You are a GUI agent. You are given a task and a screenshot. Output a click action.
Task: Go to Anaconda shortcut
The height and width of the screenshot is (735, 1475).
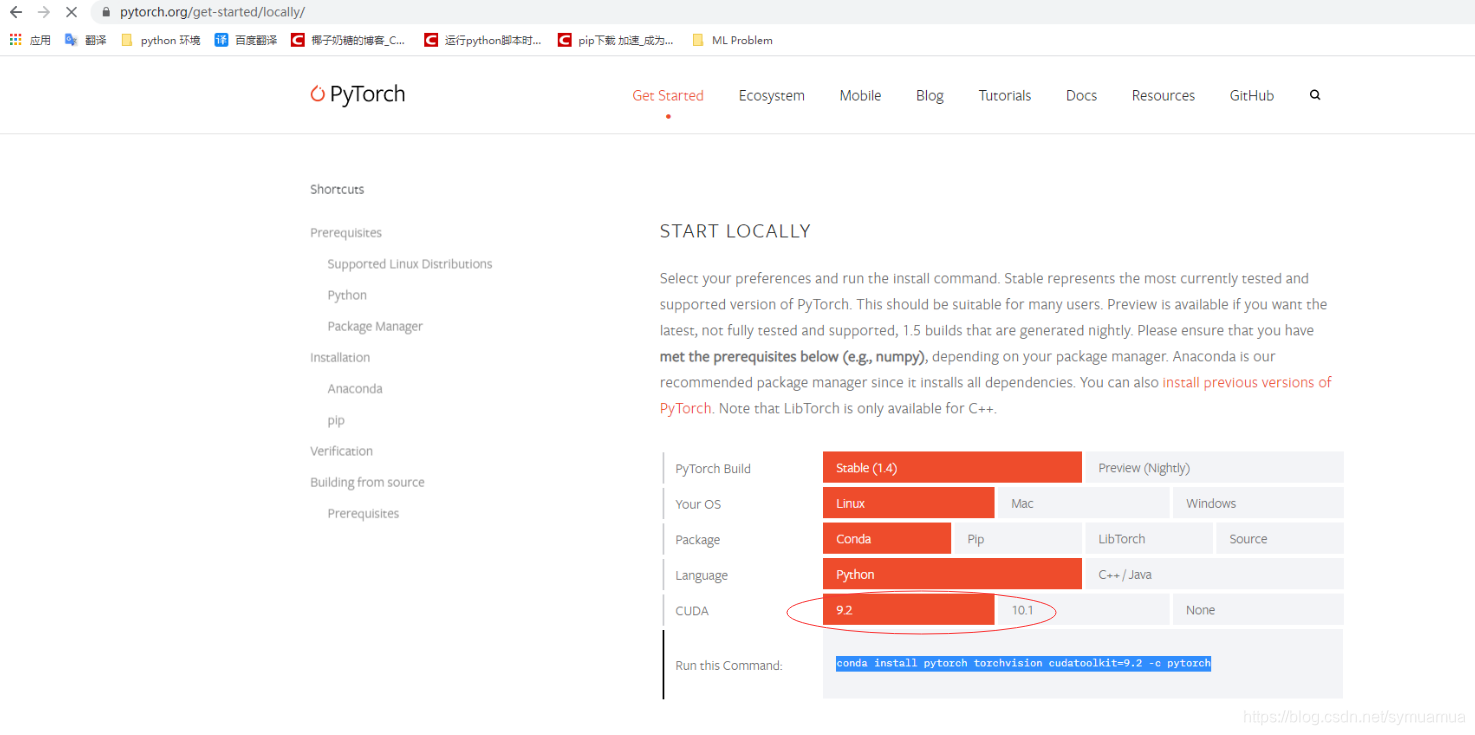click(x=355, y=388)
